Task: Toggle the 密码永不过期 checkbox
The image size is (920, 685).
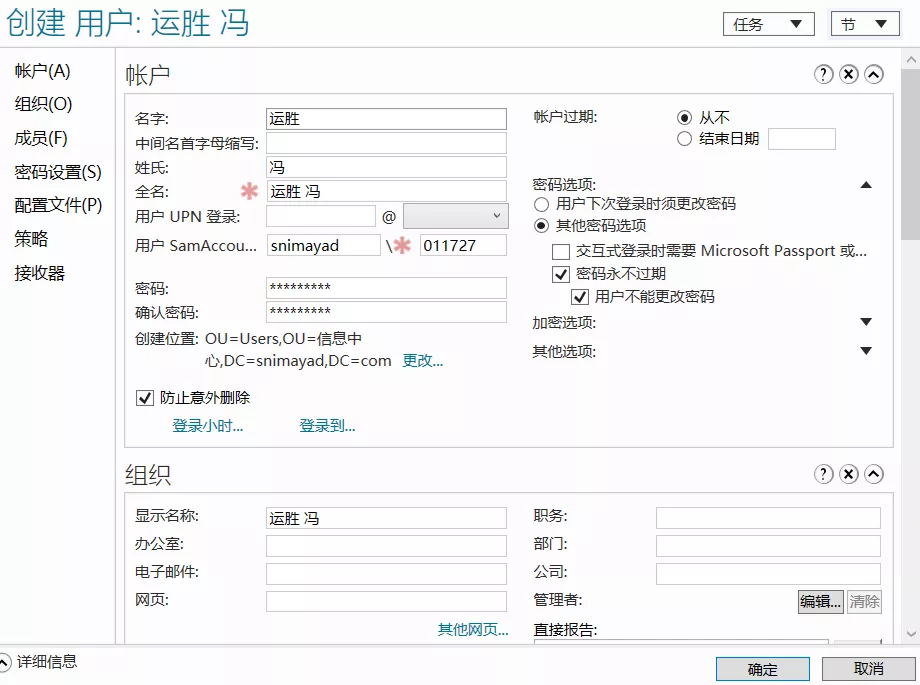Action: coord(561,274)
